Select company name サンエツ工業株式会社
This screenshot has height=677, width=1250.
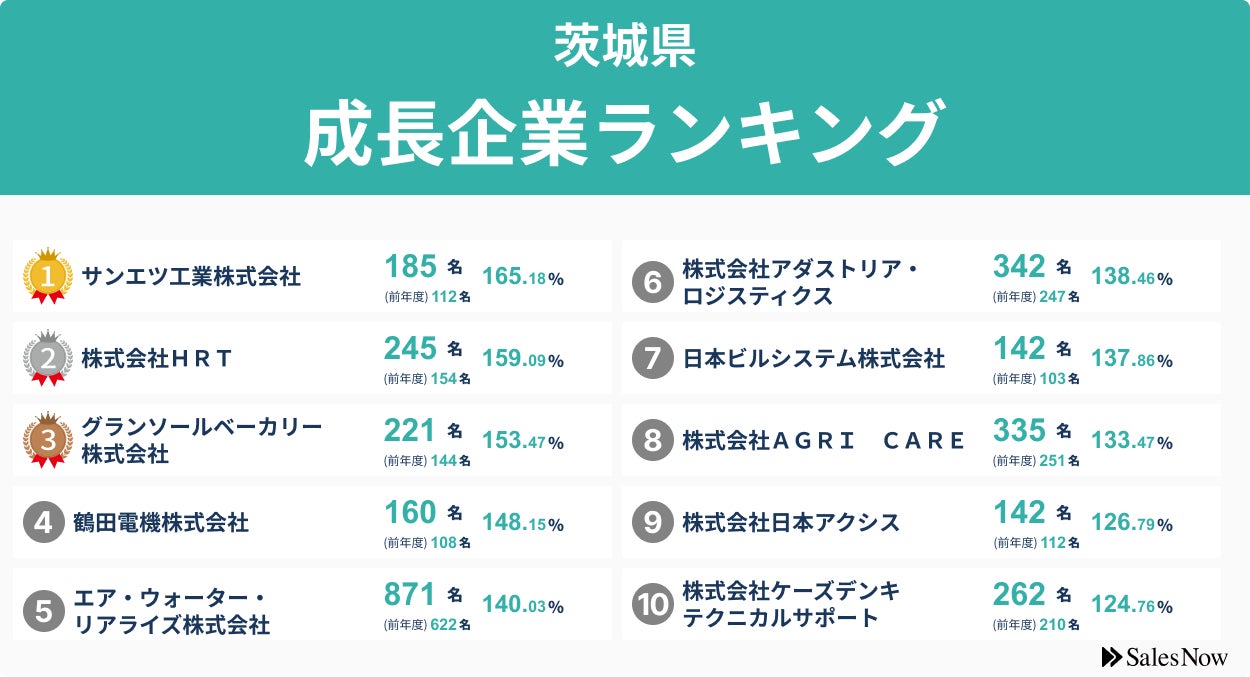pos(191,276)
